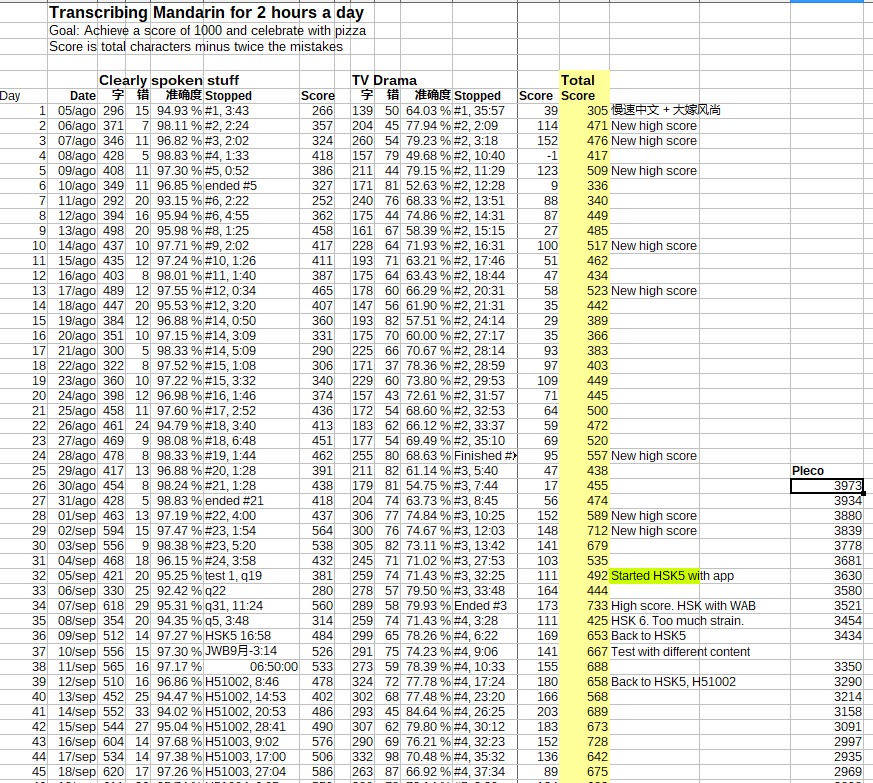Click the Pleco cell with value 3973
The image size is (873, 783).
[x=826, y=485]
